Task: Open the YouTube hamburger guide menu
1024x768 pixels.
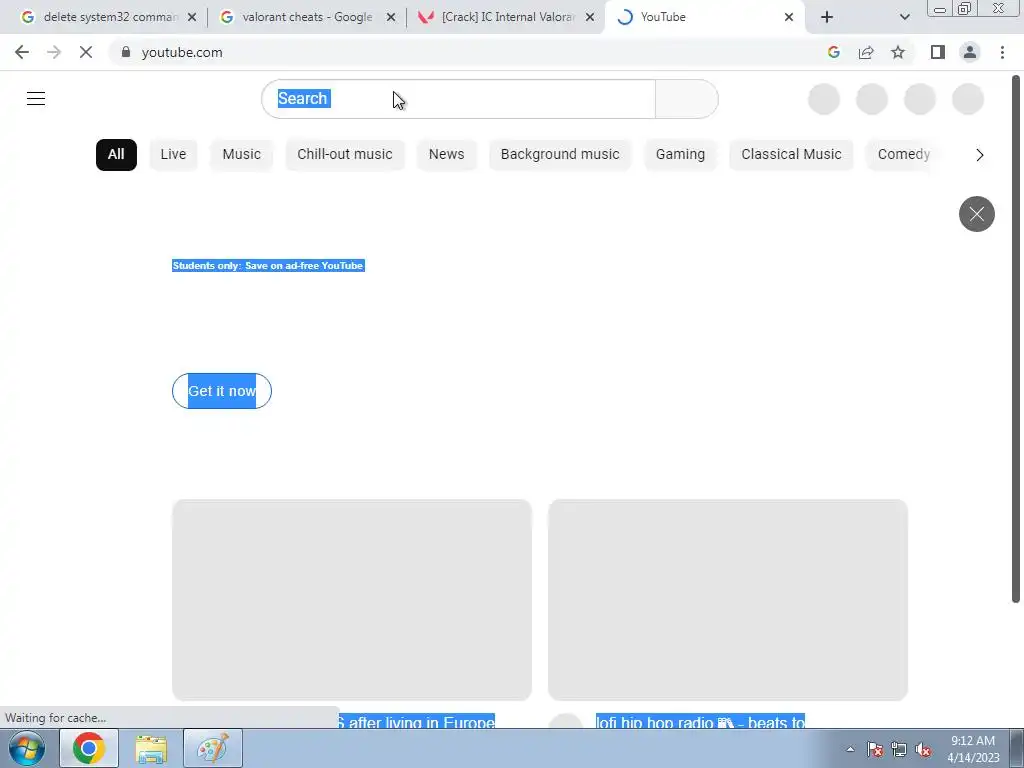Action: [36, 99]
